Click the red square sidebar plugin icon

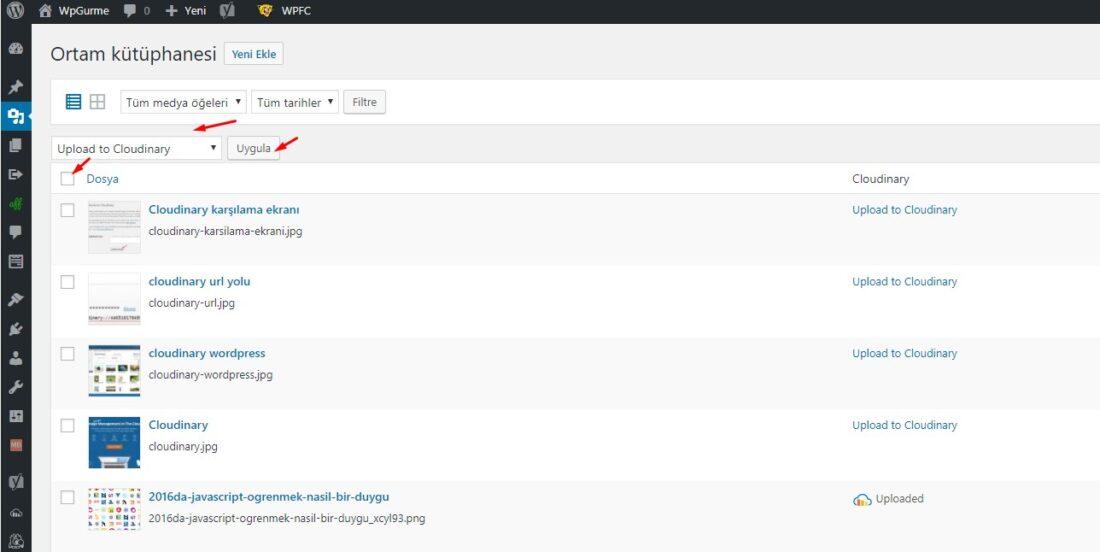(15, 445)
